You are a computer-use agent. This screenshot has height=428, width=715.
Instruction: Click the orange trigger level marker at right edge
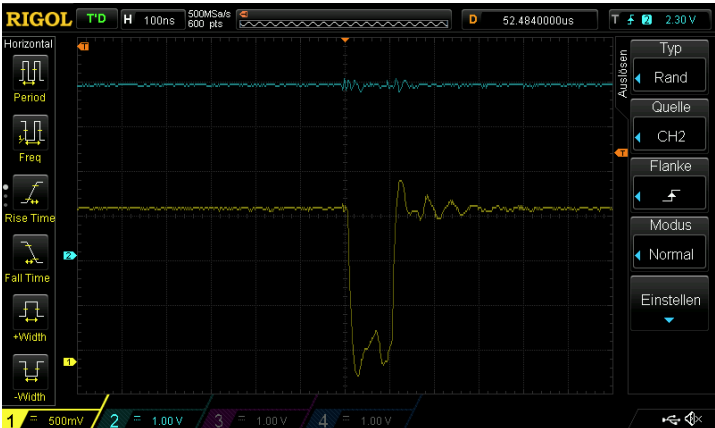tap(620, 153)
